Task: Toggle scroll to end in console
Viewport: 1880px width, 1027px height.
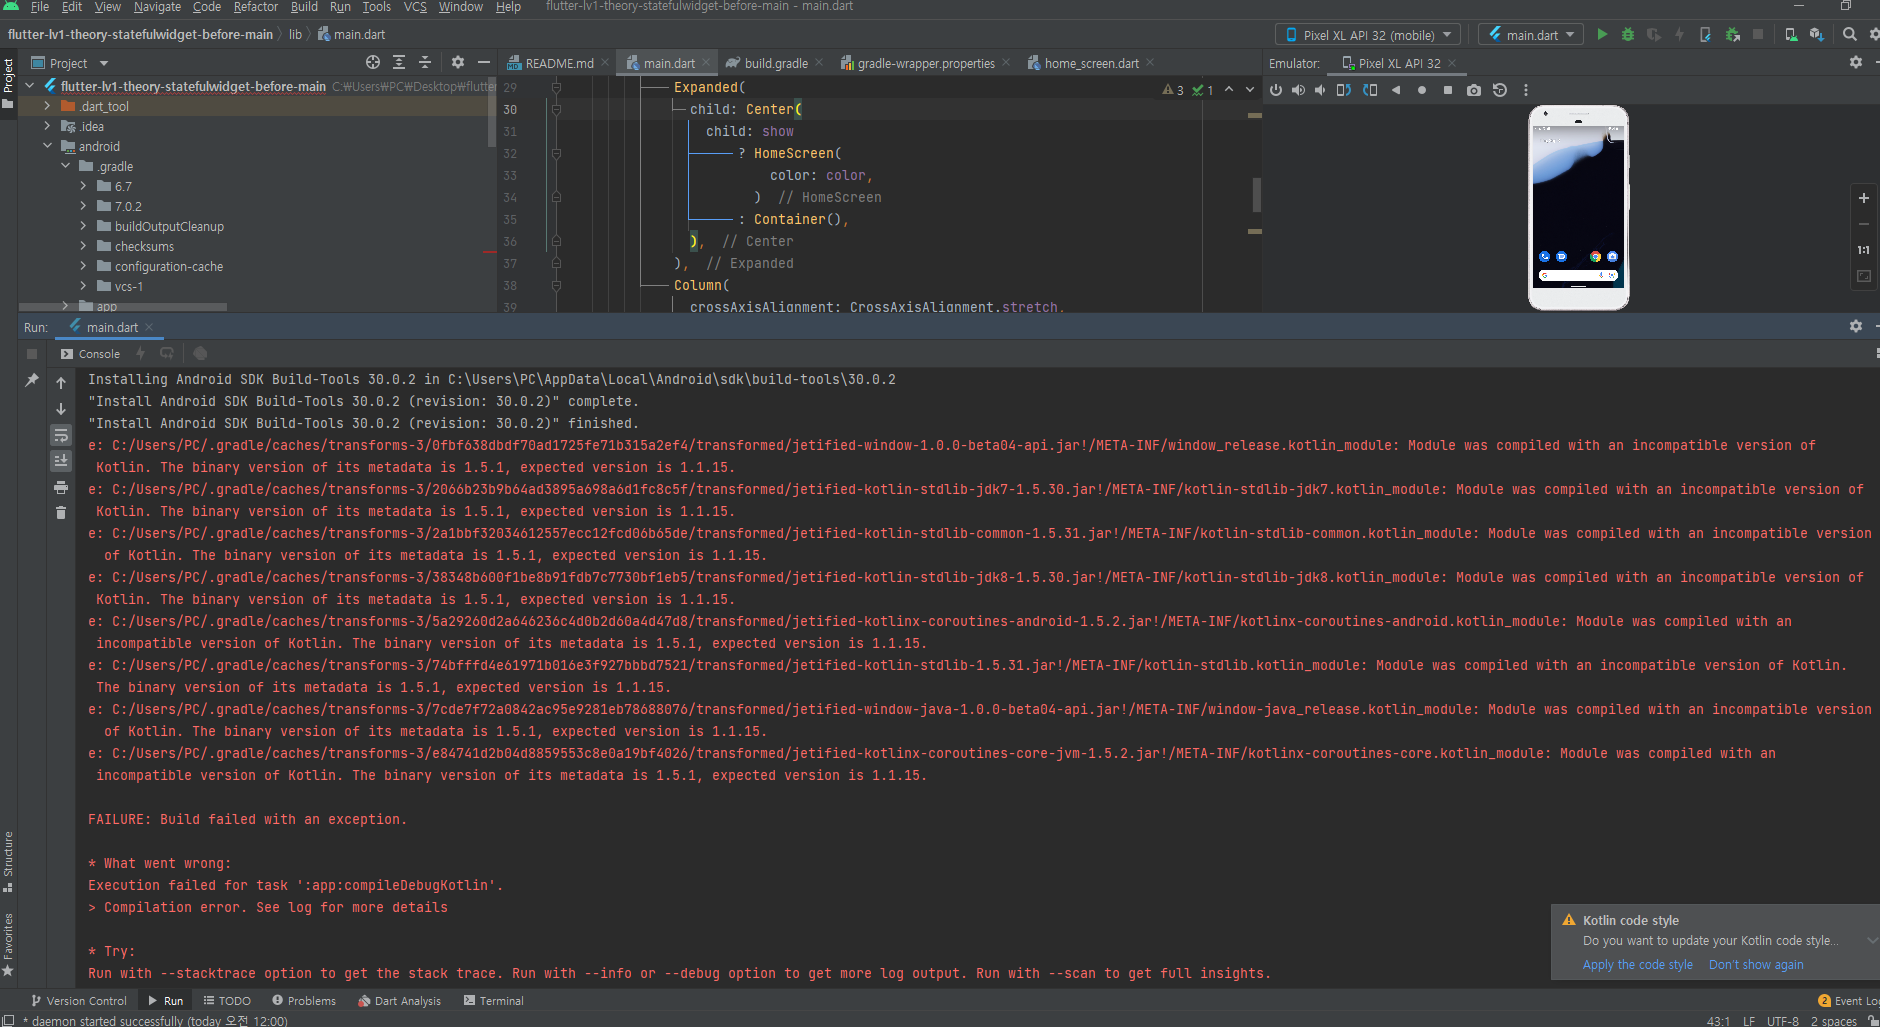Action: coord(61,461)
